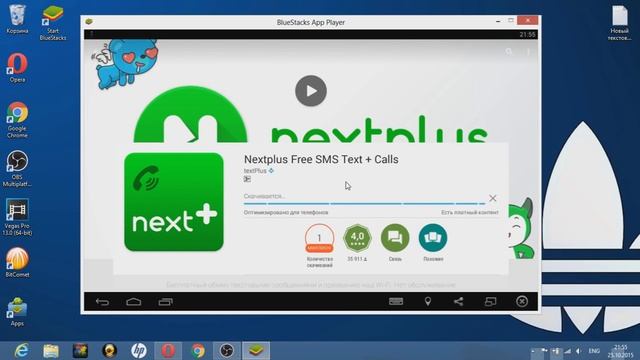Cancel the app download with X
This screenshot has width=640, height=360.
tap(493, 198)
